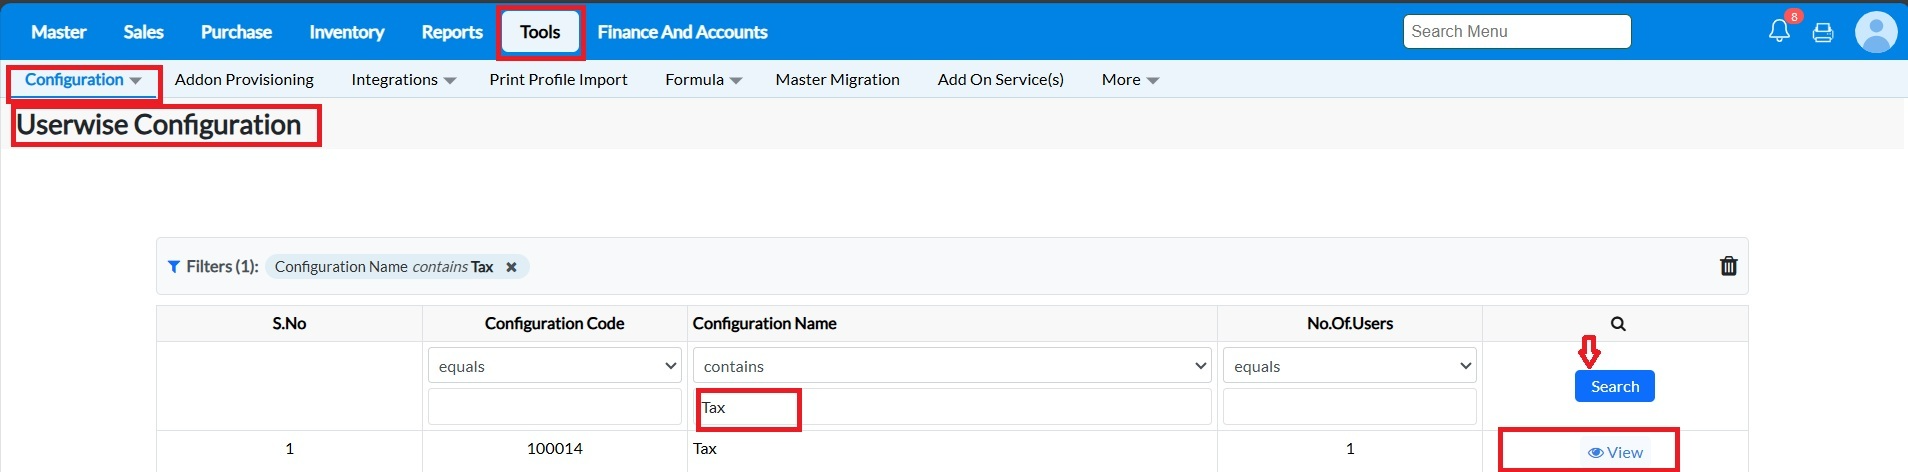Expand the Formula menu
Screen dimensions: 1908x472
tap(703, 80)
